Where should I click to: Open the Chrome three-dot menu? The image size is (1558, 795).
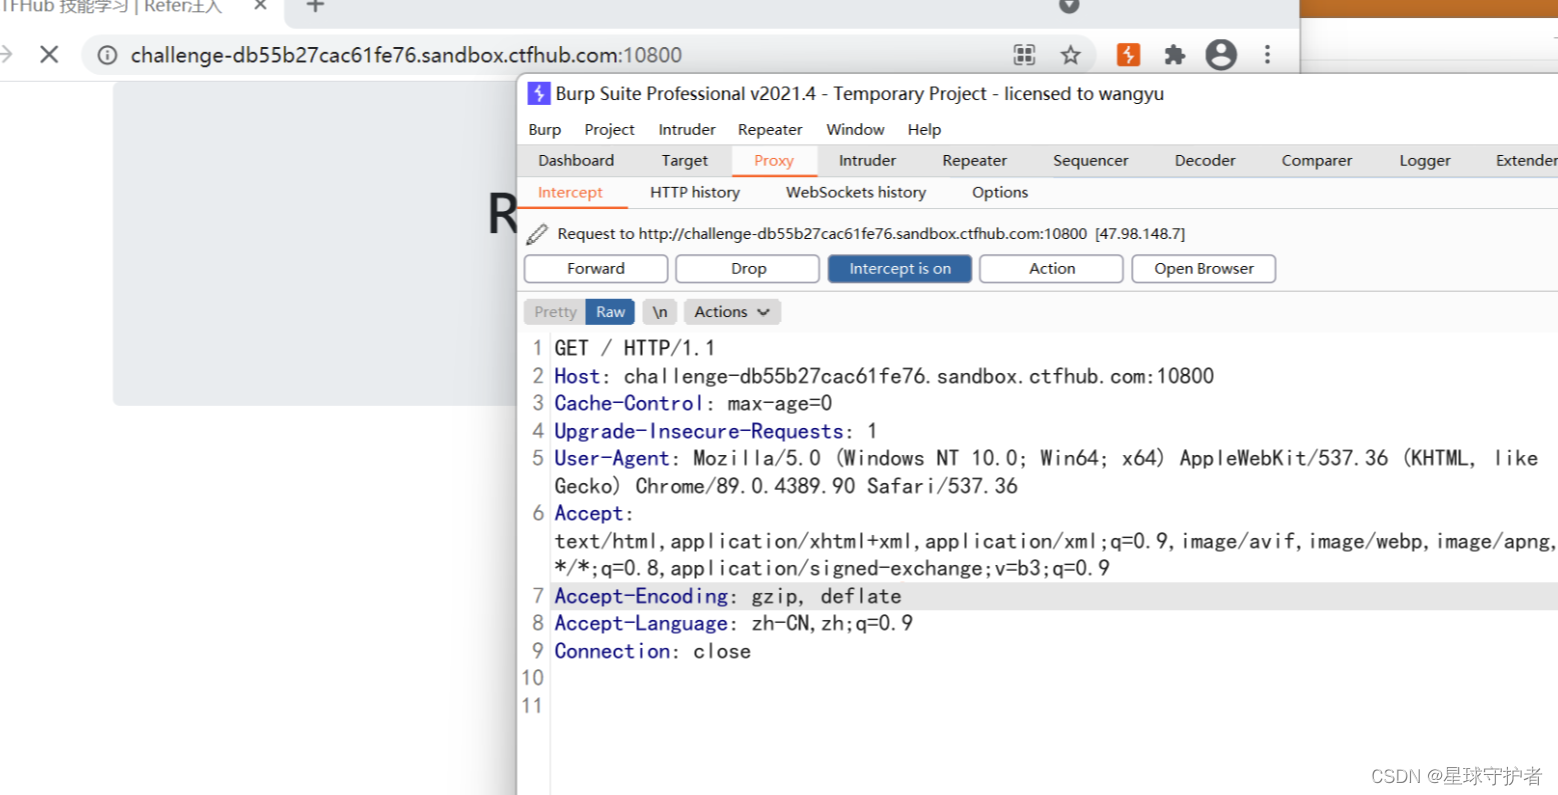tap(1267, 55)
